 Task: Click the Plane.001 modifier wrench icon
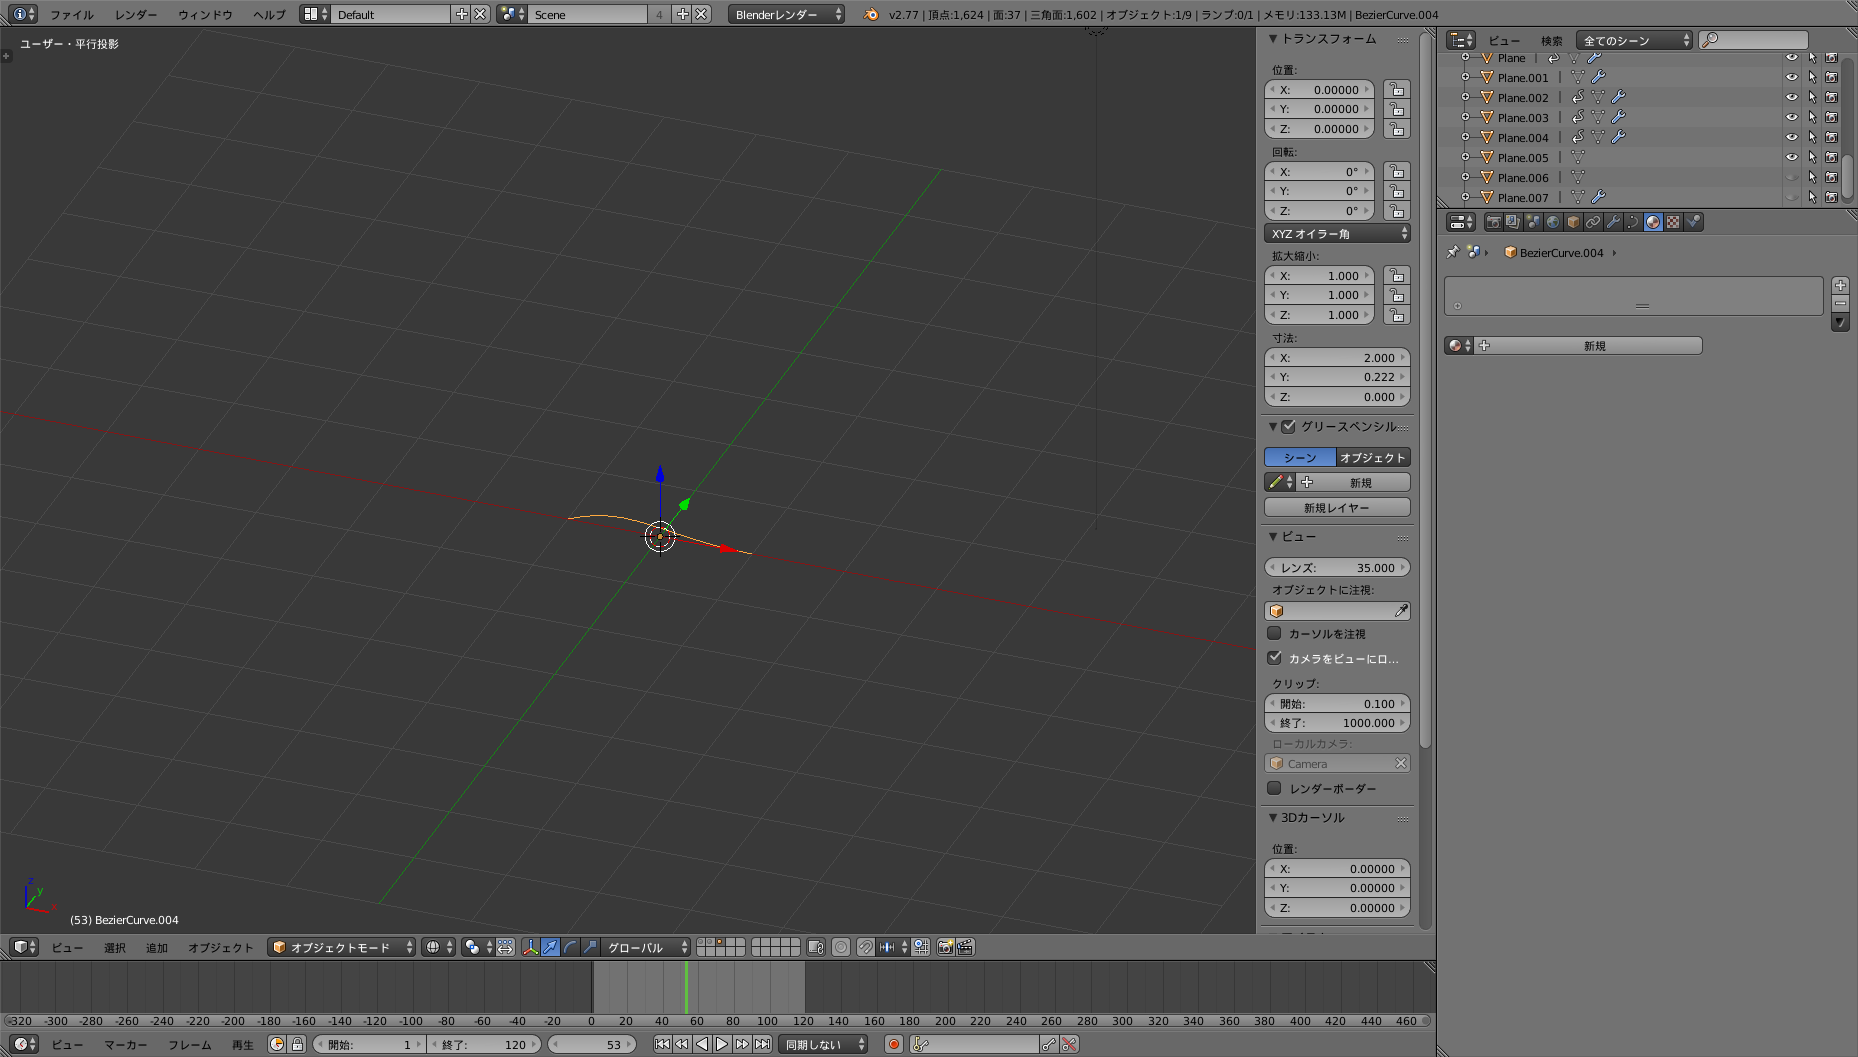(x=1598, y=77)
